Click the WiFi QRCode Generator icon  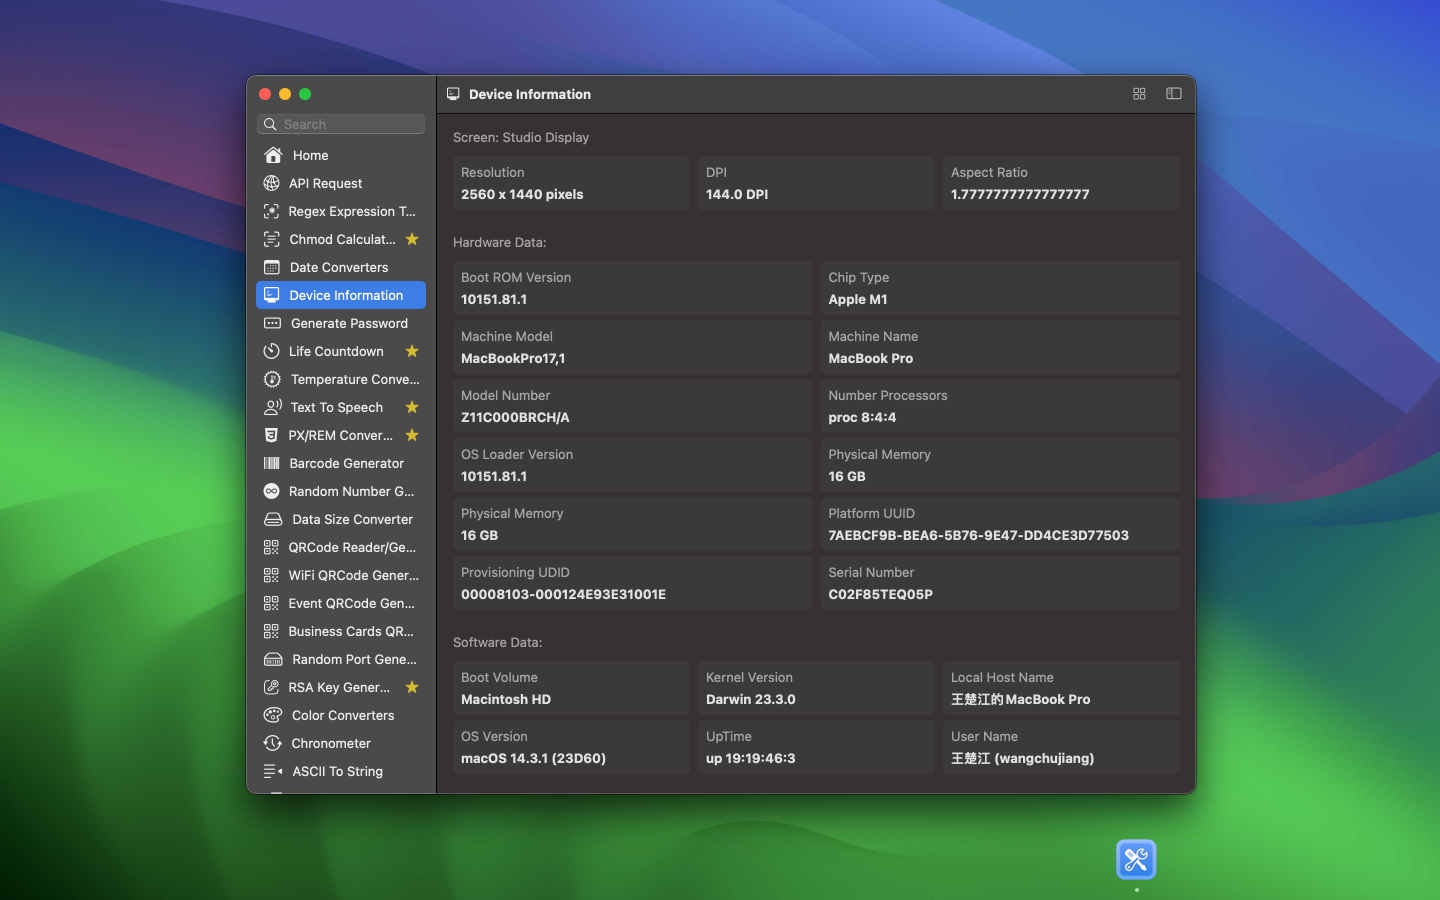(271, 575)
